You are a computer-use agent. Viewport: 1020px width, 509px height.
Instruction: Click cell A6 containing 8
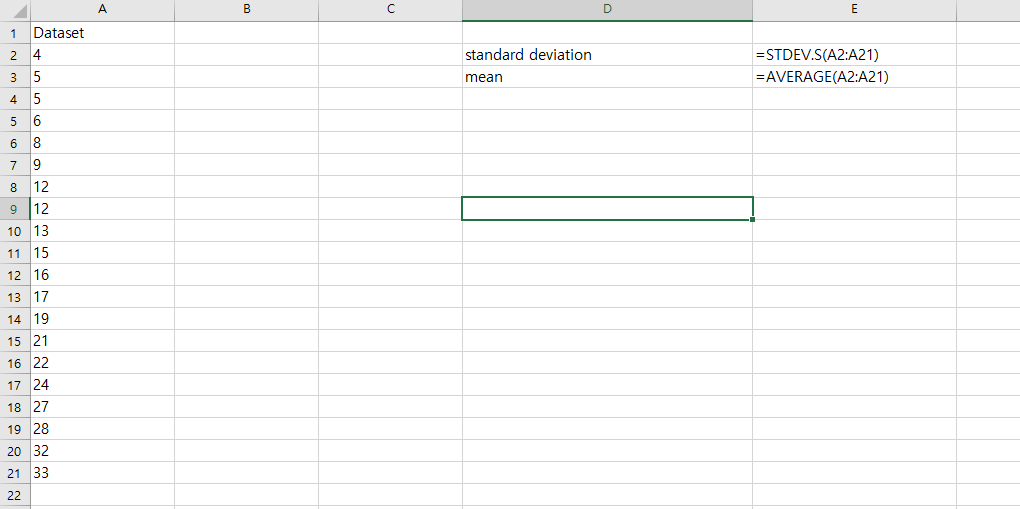(102, 143)
